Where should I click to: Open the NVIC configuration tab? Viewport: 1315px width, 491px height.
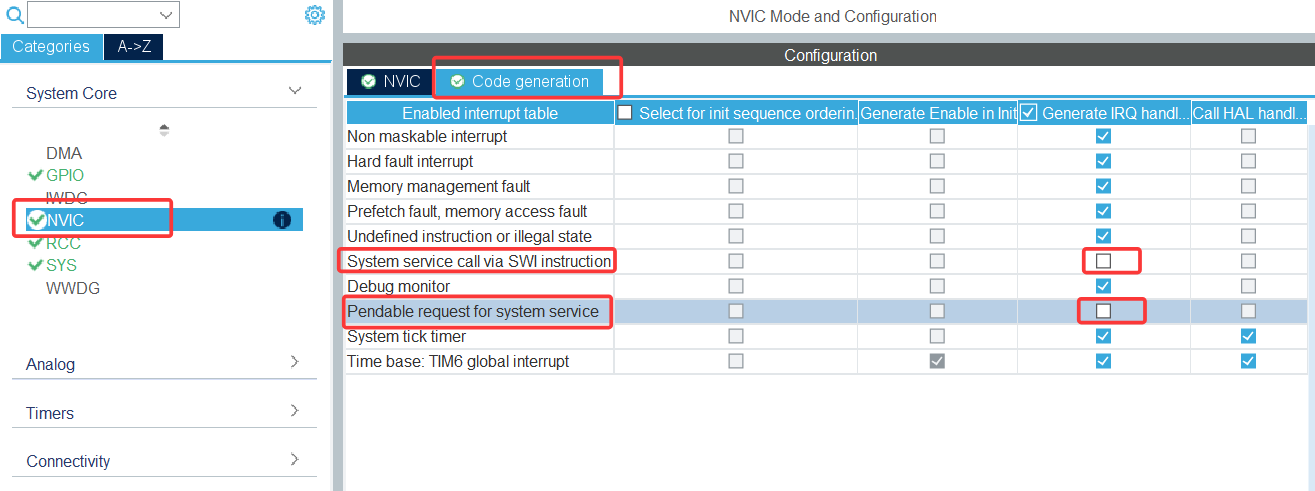click(x=390, y=81)
